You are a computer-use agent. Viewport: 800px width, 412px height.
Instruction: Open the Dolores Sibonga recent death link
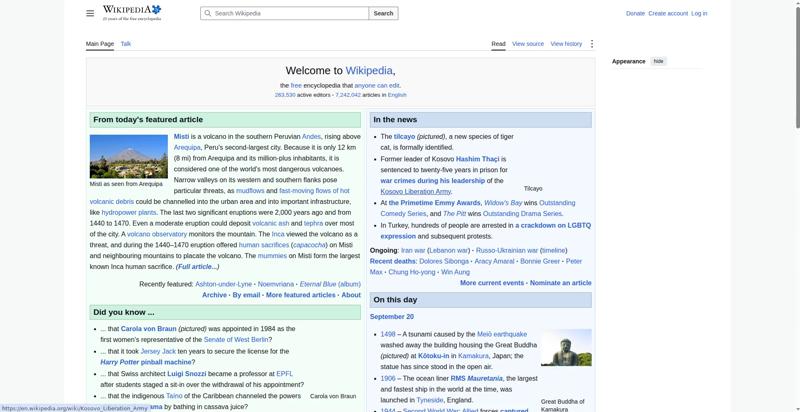coord(444,261)
